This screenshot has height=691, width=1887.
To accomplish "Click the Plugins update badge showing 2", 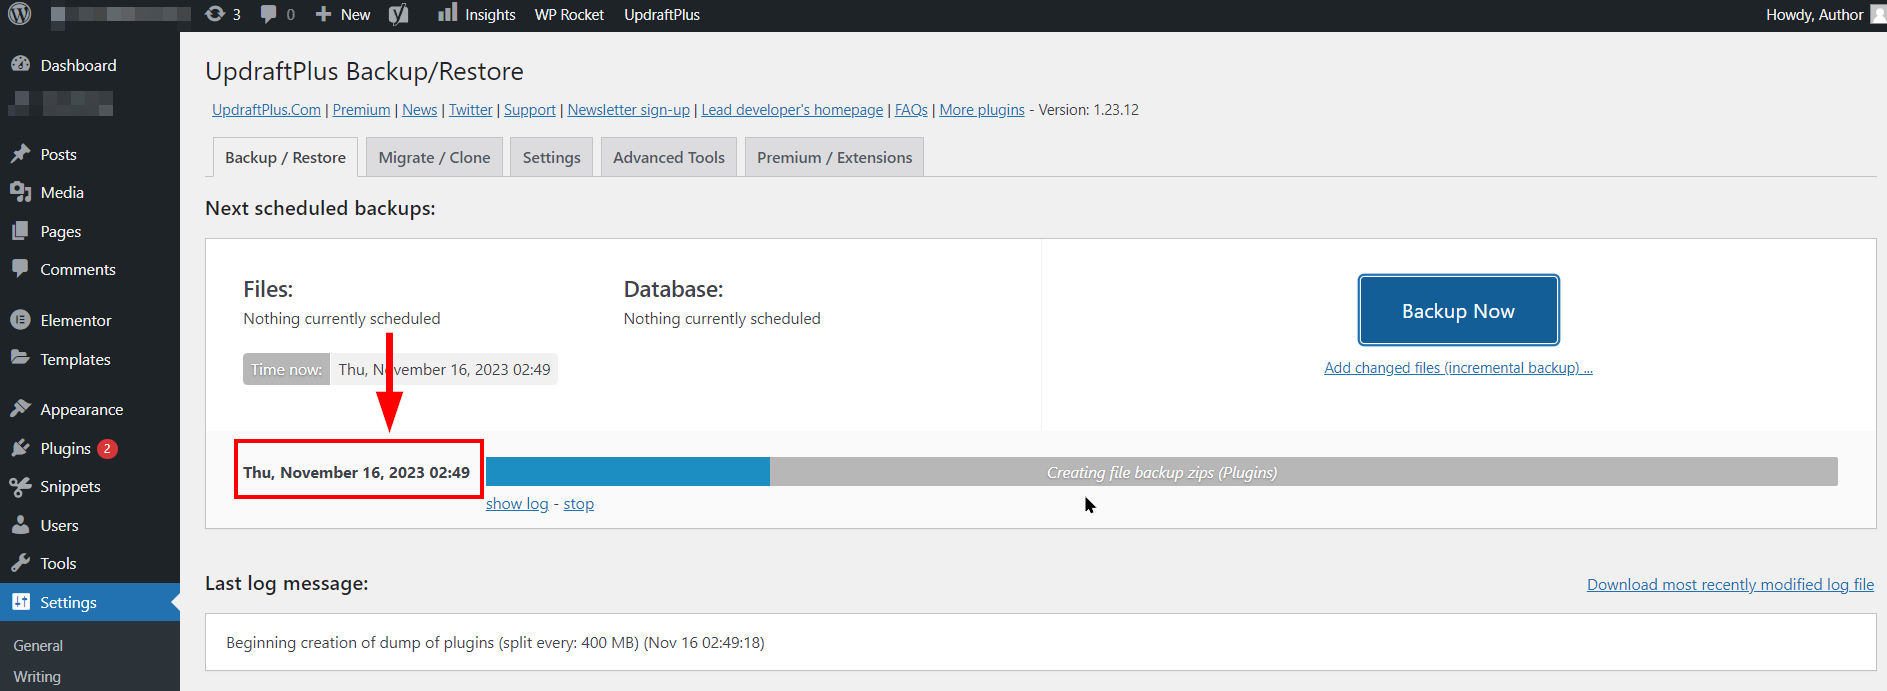I will tap(107, 449).
